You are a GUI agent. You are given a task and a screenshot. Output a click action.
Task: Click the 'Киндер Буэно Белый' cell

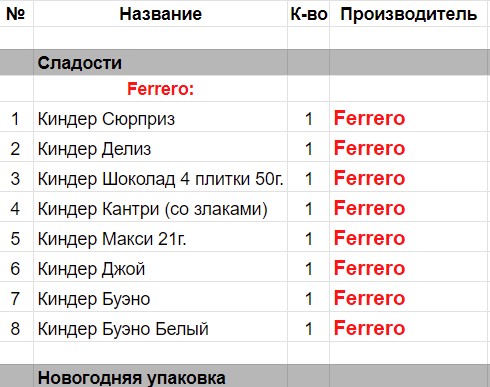[x=160, y=327]
